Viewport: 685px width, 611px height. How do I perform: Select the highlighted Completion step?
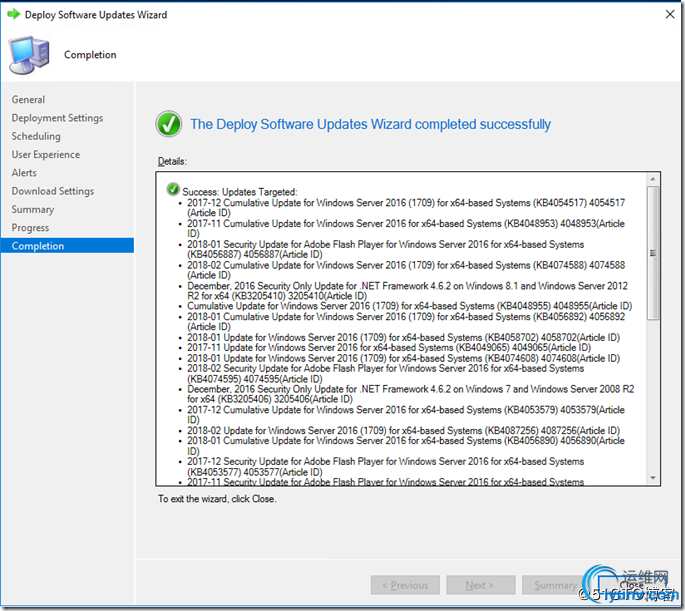pyautogui.click(x=67, y=246)
